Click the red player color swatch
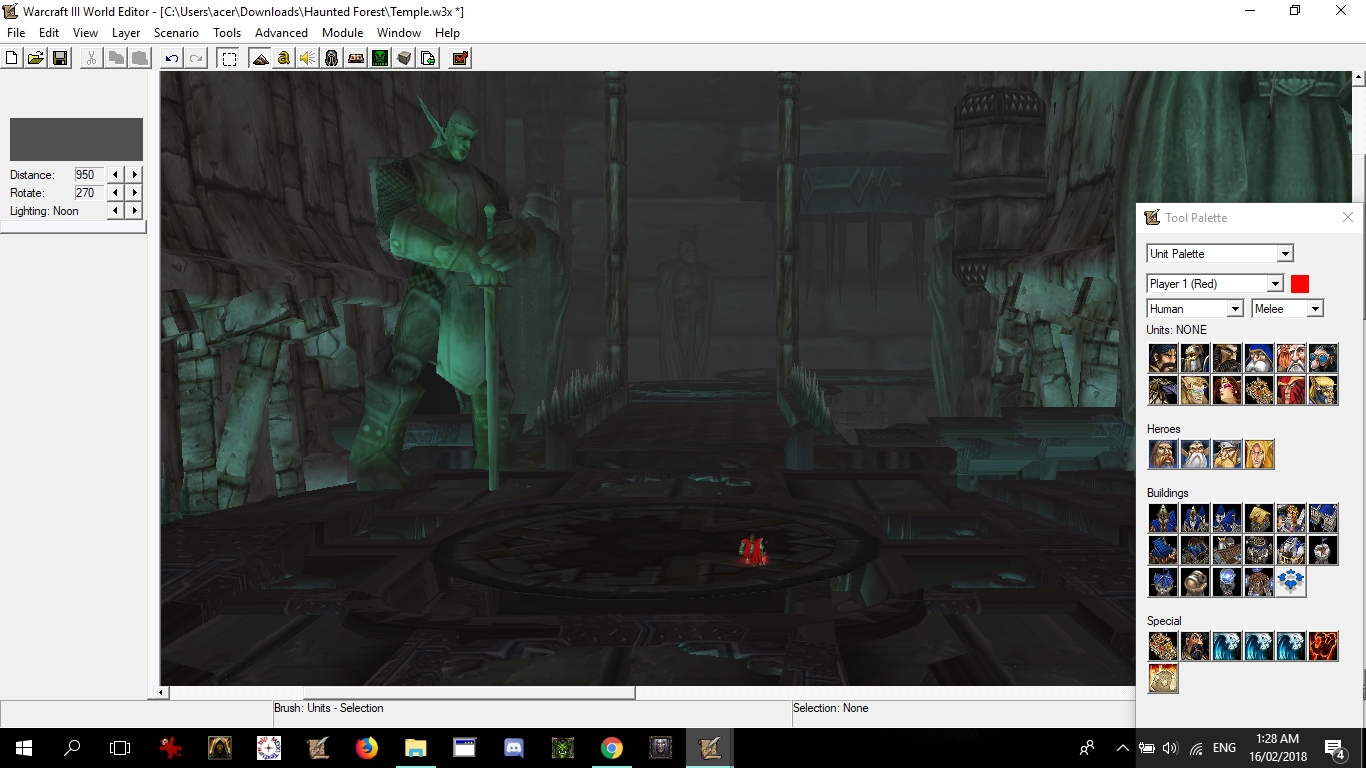The height and width of the screenshot is (768, 1366). pyautogui.click(x=1300, y=284)
